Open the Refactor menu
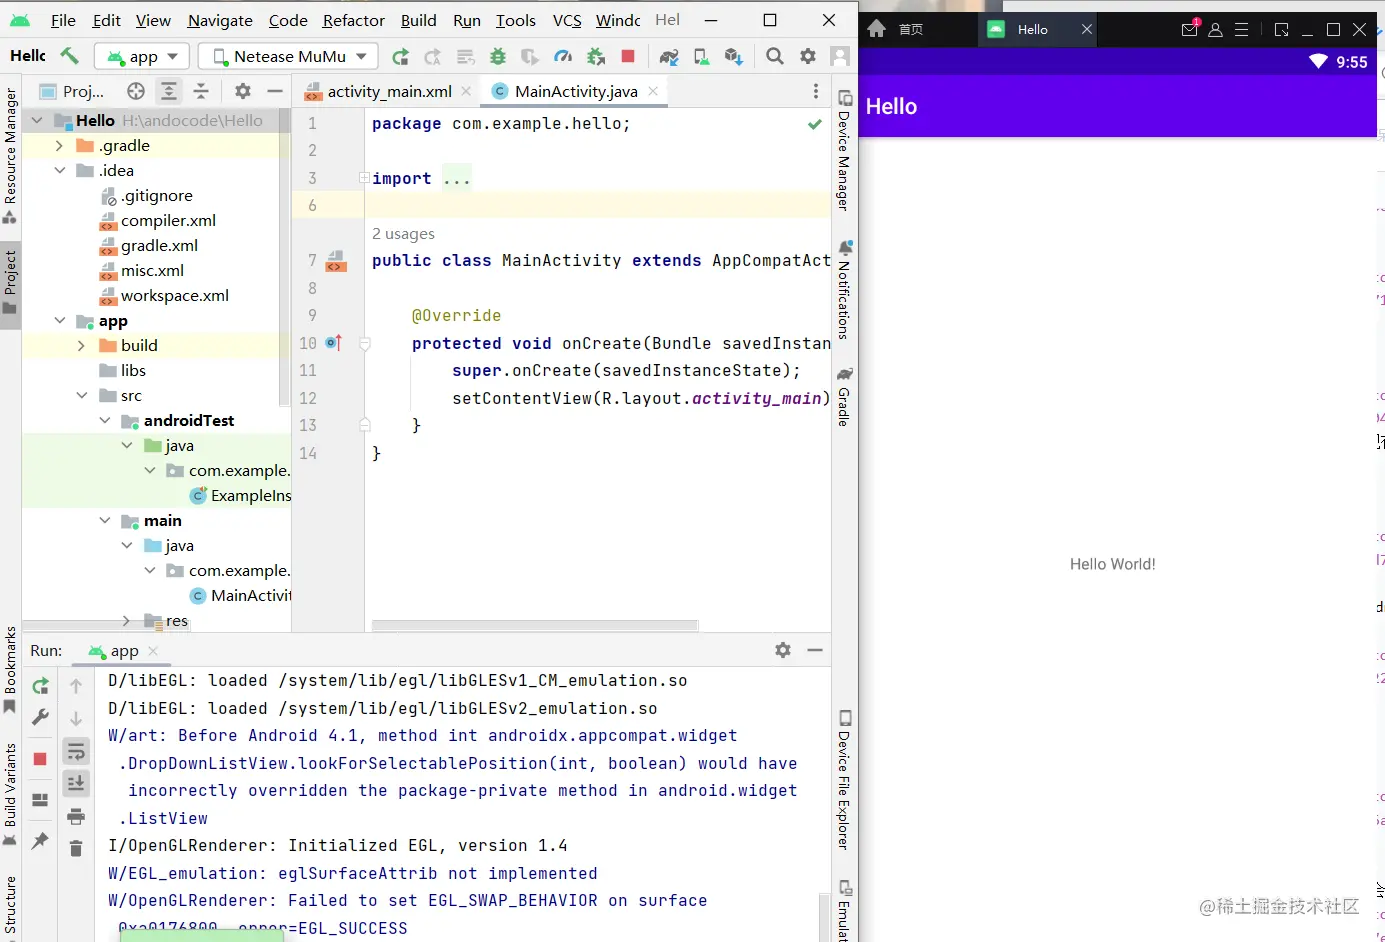Screen dimensions: 1385x942 354,20
